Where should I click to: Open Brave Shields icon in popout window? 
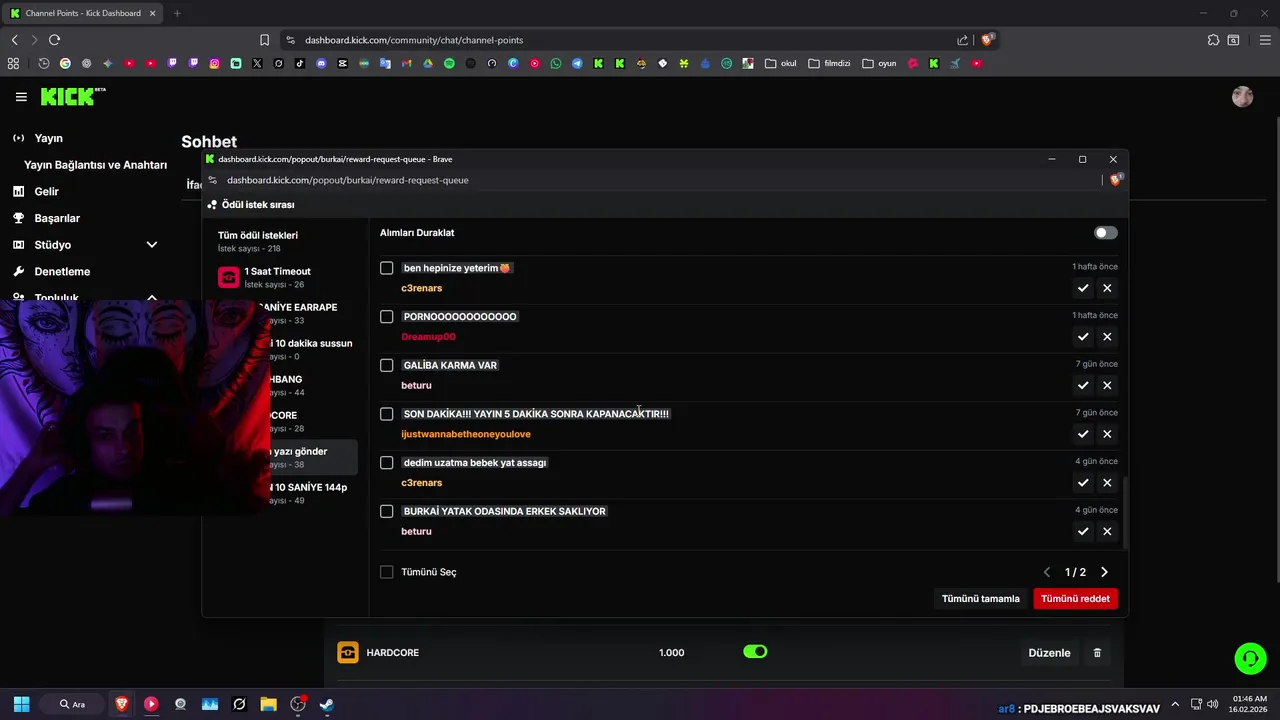point(1116,180)
